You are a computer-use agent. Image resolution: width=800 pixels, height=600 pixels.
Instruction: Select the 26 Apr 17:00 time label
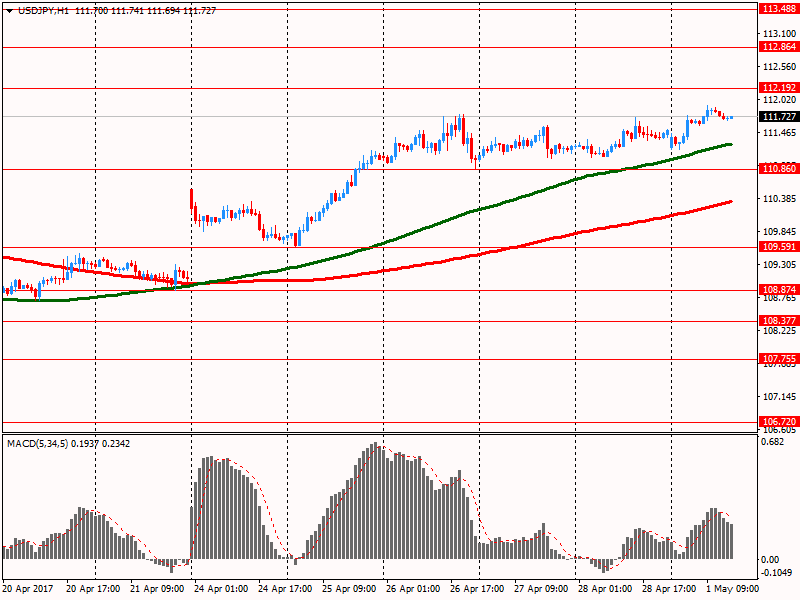click(477, 589)
